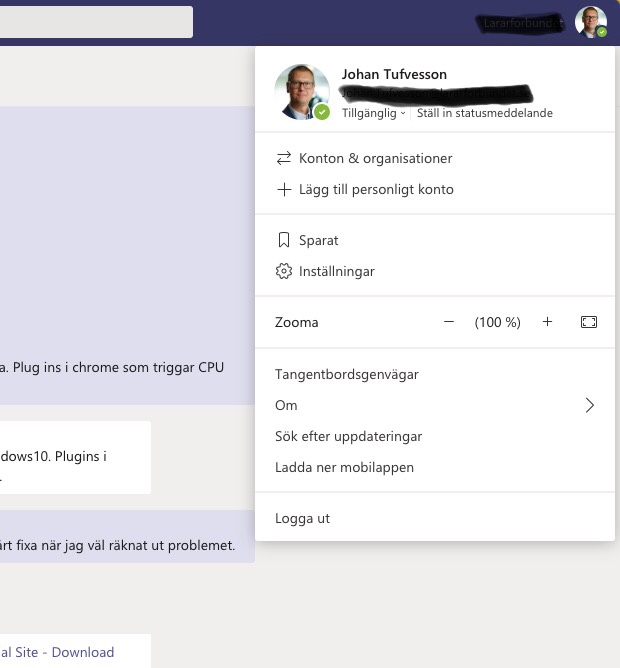
Task: Click the large profile picture in menu
Action: click(x=301, y=92)
